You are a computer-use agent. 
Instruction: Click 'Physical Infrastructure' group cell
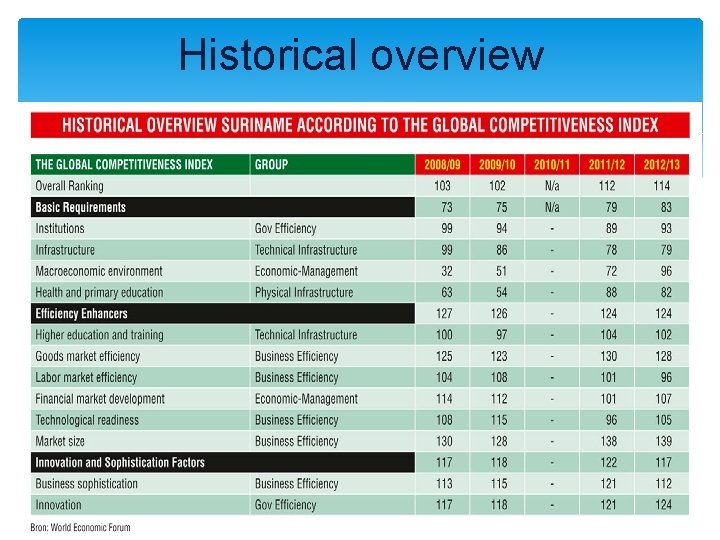304,292
